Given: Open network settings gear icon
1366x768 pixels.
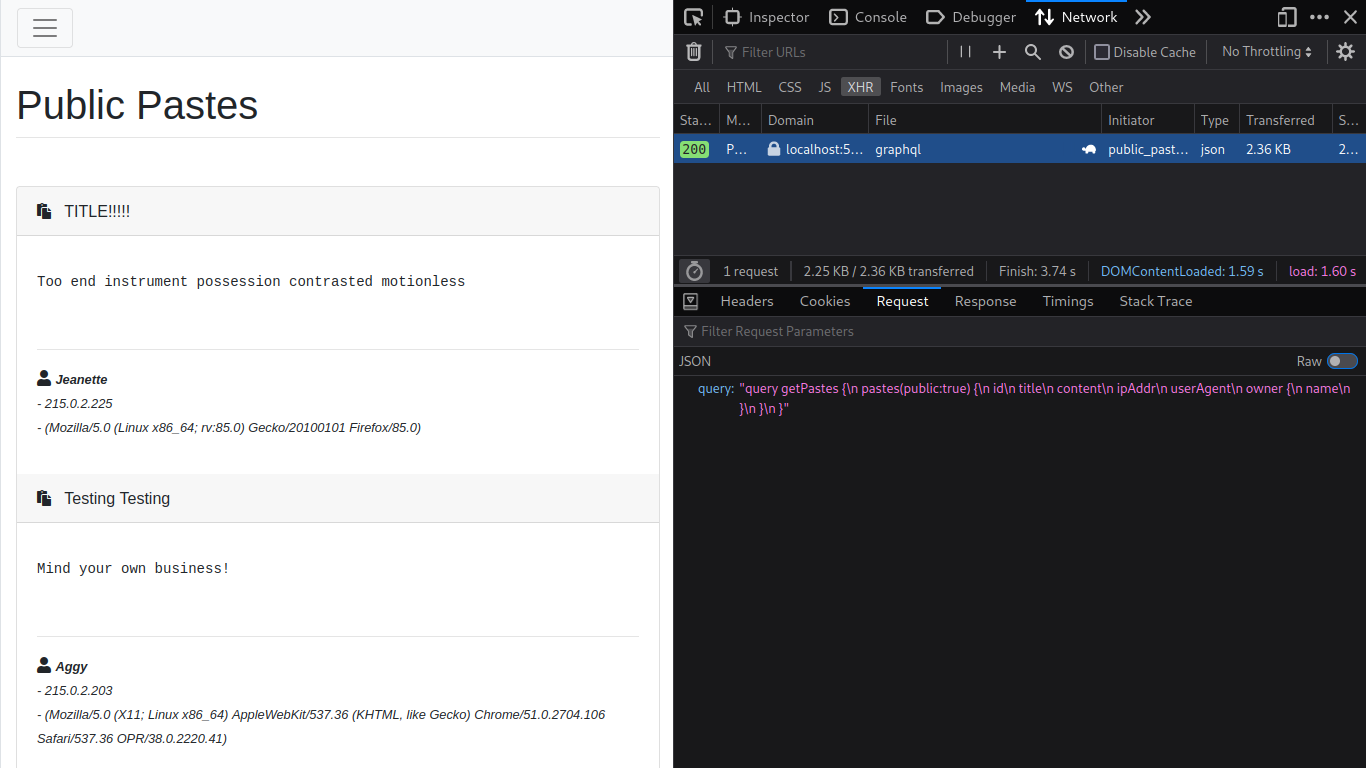Looking at the screenshot, I should (x=1345, y=52).
